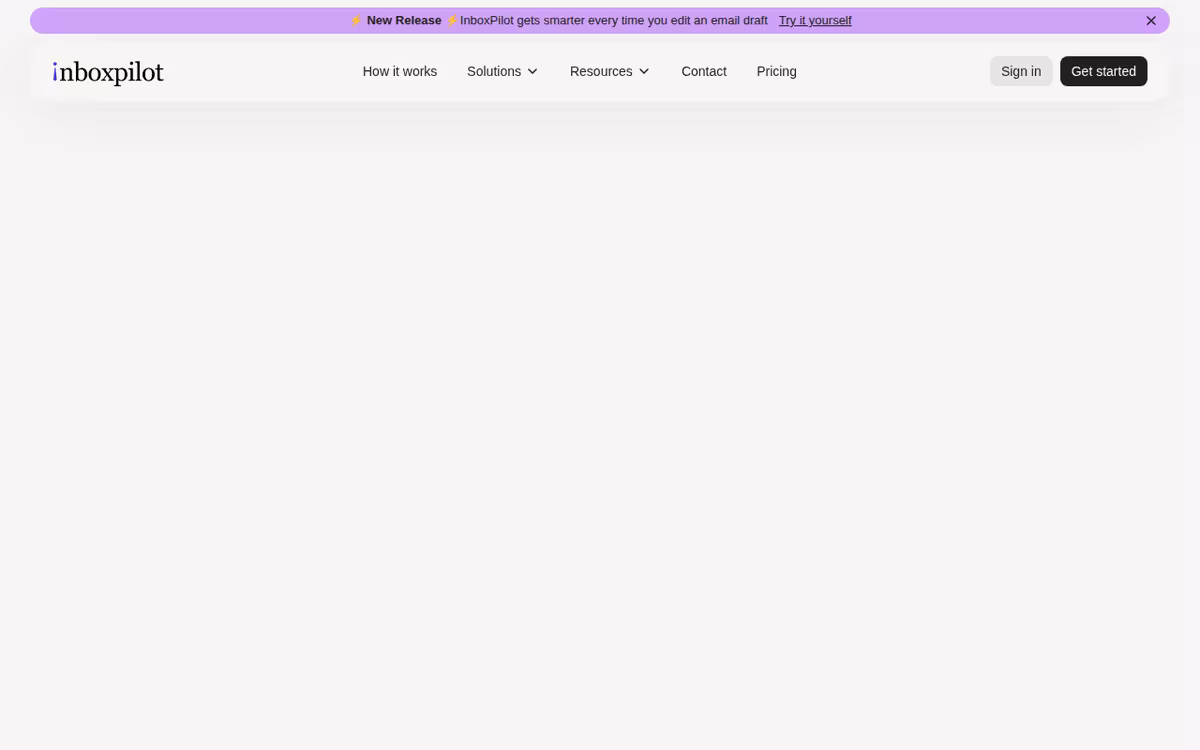The height and width of the screenshot is (750, 1200).
Task: Expand the Solutions dropdown menu
Action: (502, 71)
